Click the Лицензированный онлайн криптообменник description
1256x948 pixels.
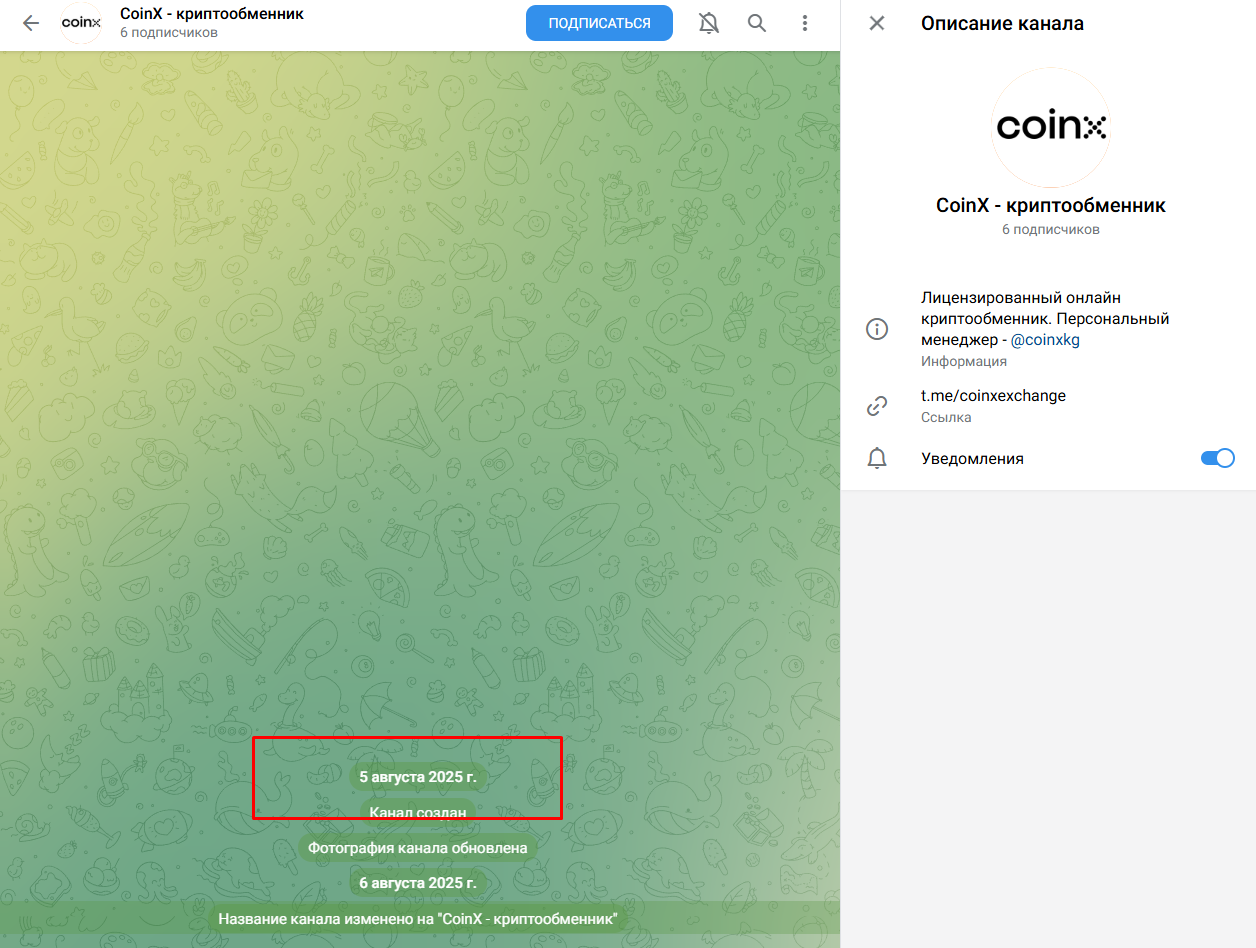pos(1045,319)
